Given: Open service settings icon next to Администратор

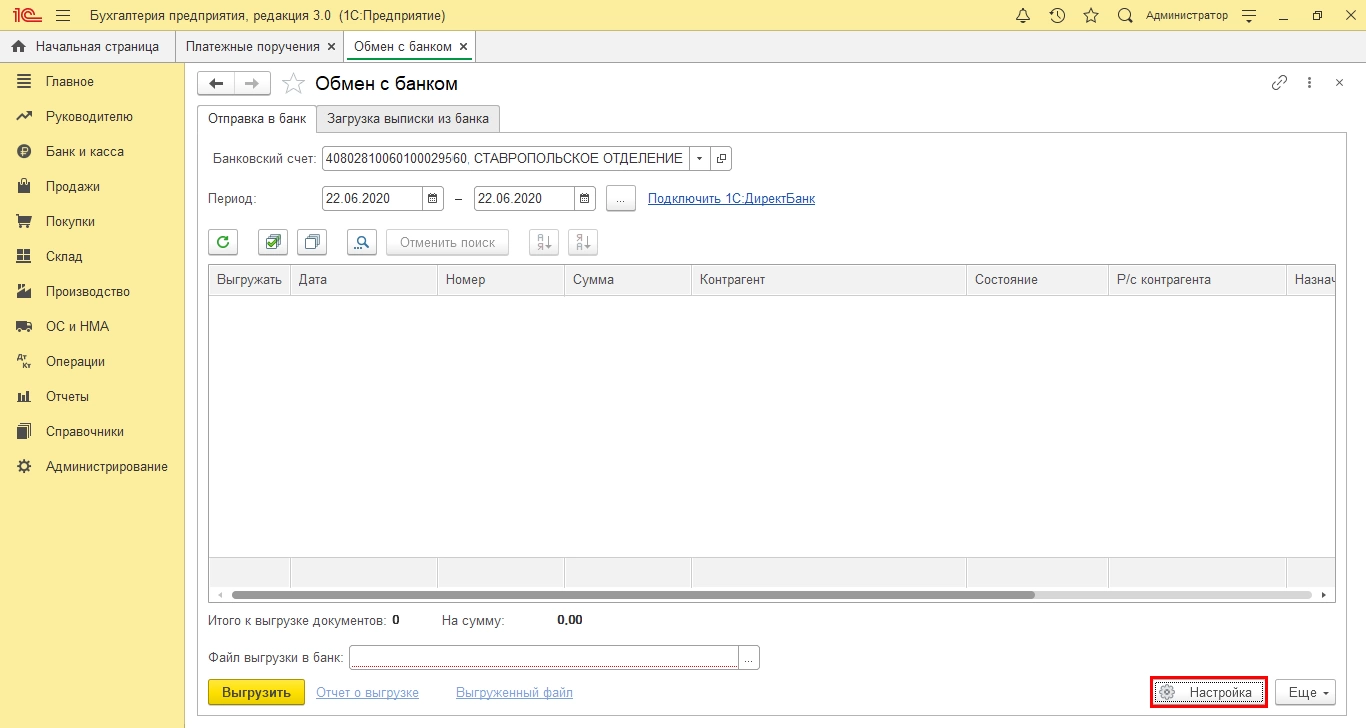Looking at the screenshot, I should click(x=1248, y=16).
